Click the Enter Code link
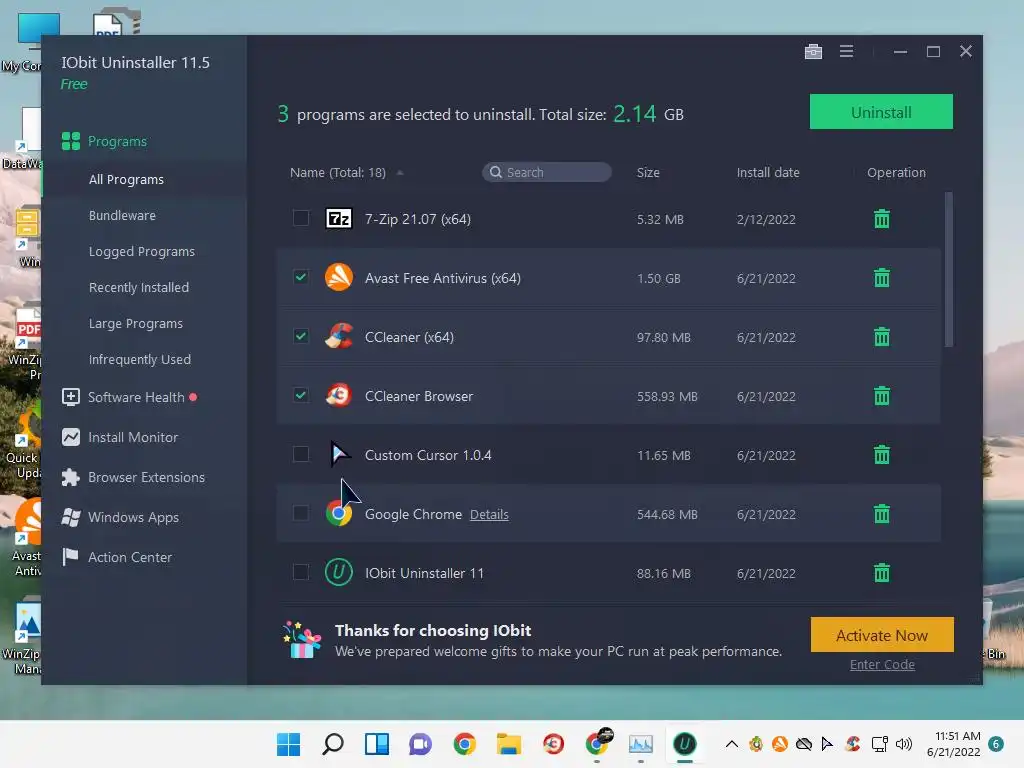The height and width of the screenshot is (768, 1024). point(882,664)
